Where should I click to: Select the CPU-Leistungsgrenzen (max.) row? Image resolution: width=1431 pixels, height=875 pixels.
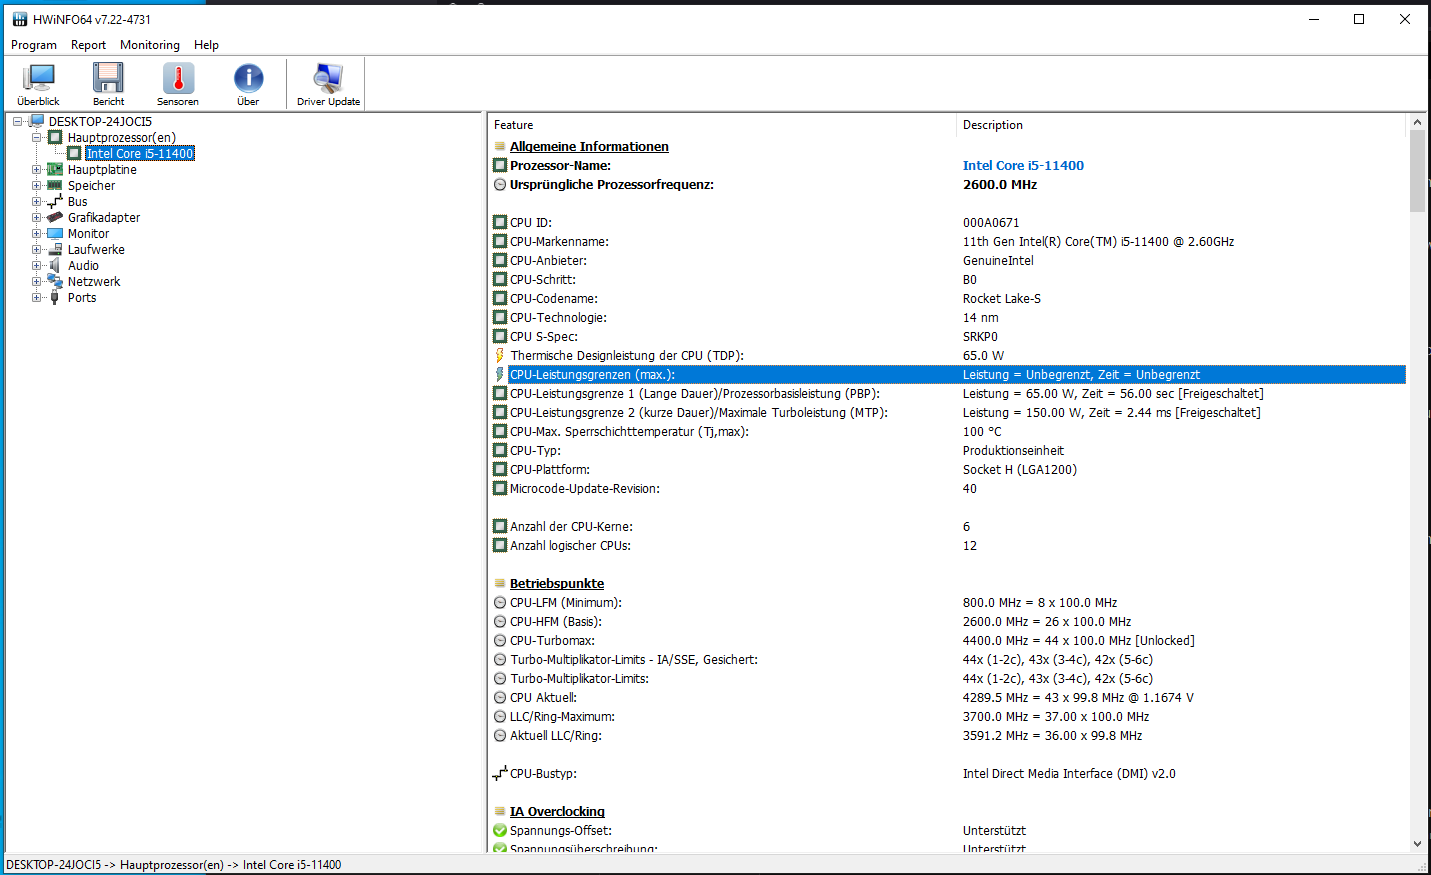click(948, 374)
